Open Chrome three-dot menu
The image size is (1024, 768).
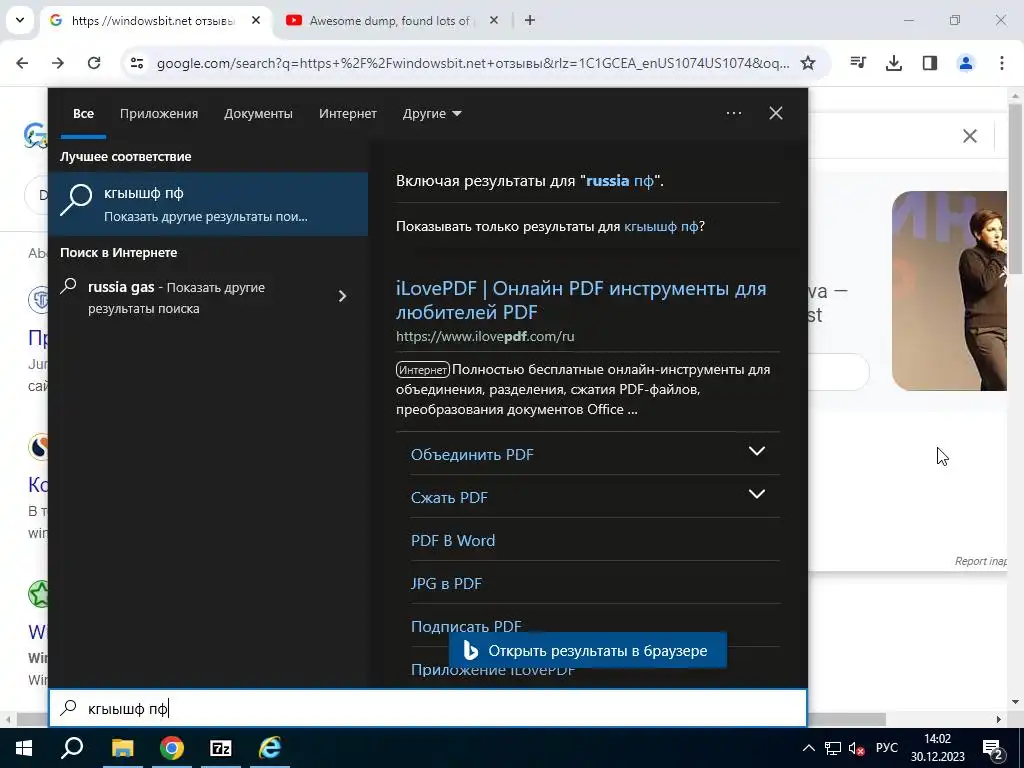pos(1002,63)
